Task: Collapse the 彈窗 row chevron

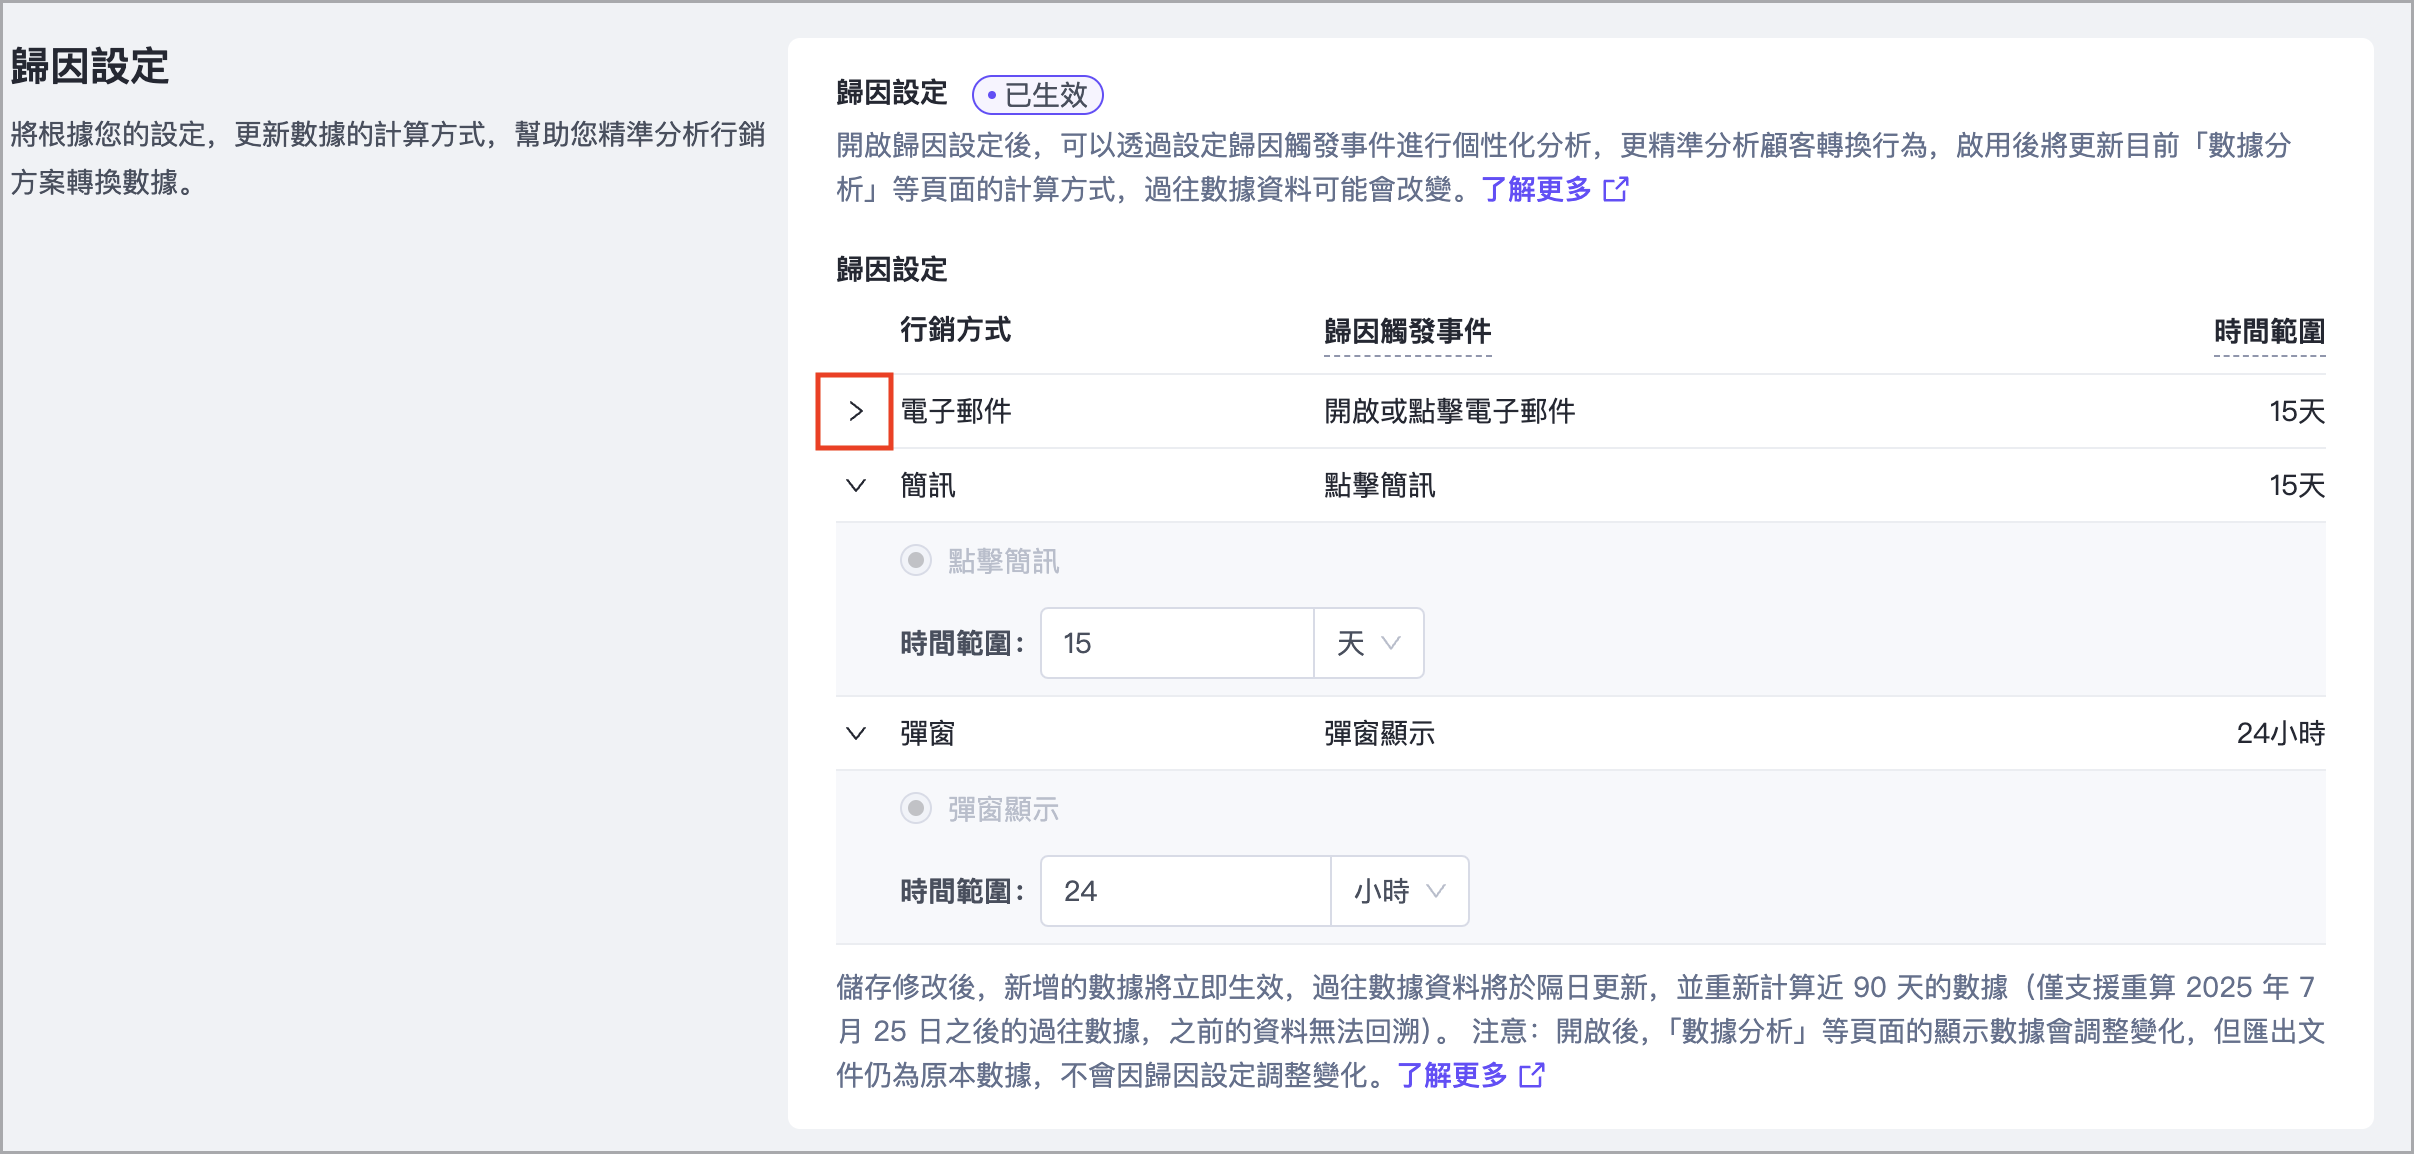Action: coord(855,734)
